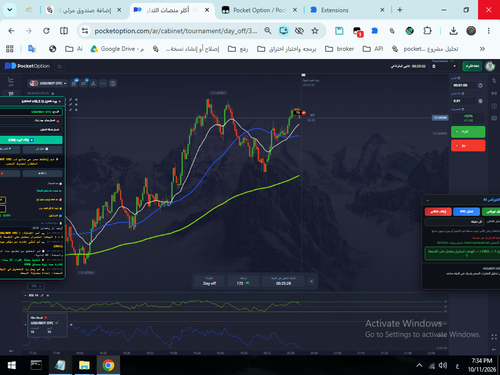Click the favorites star beside PocketOption logo
Image resolution: width=500 pixels, height=375 pixels.
point(59,66)
